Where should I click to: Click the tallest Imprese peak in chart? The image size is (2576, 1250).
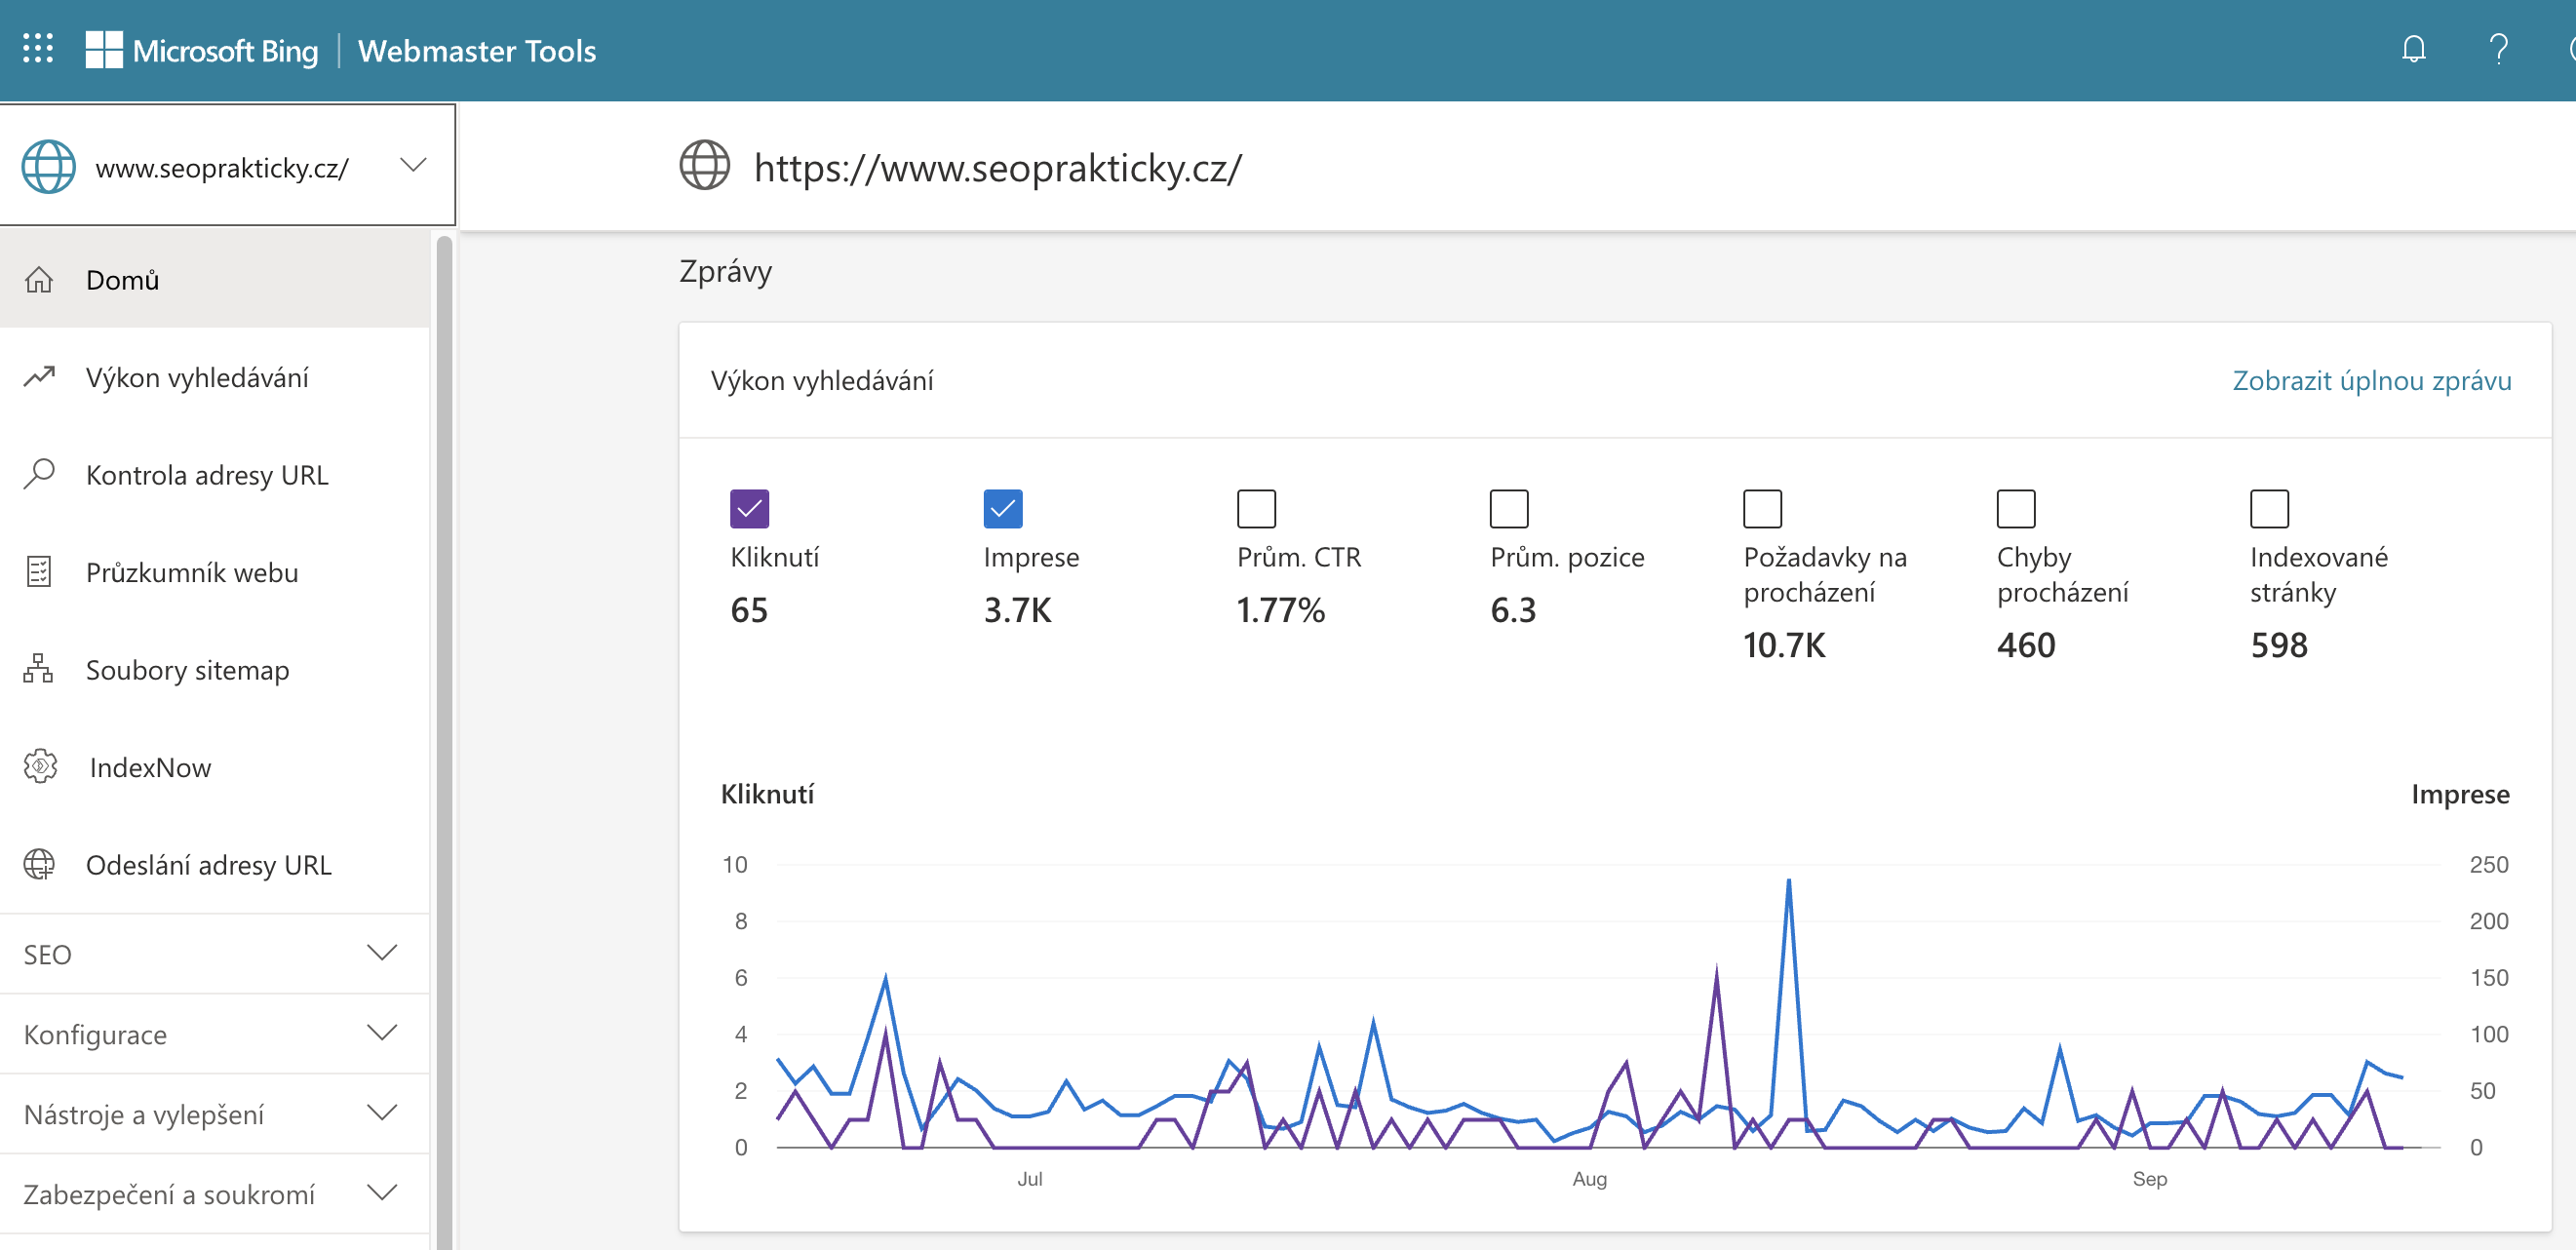point(1788,882)
